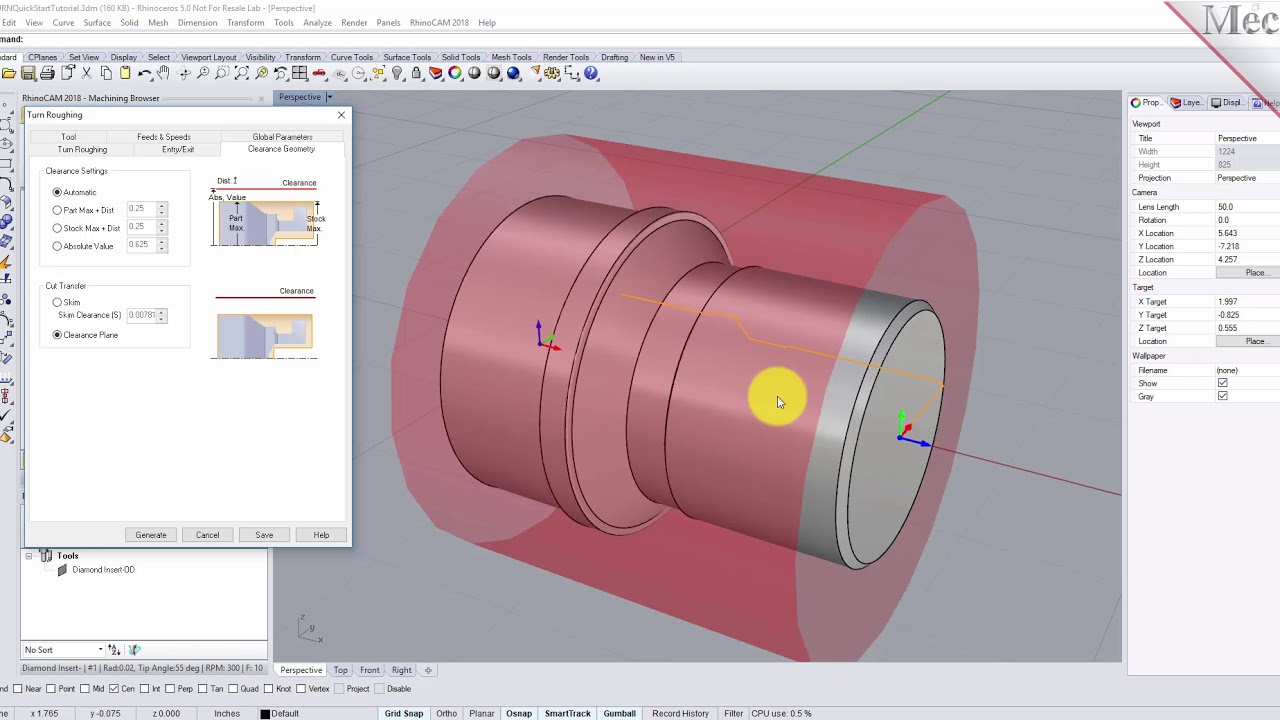Click the Undo arrow icon
Viewport: 1280px width, 720px height.
point(145,73)
